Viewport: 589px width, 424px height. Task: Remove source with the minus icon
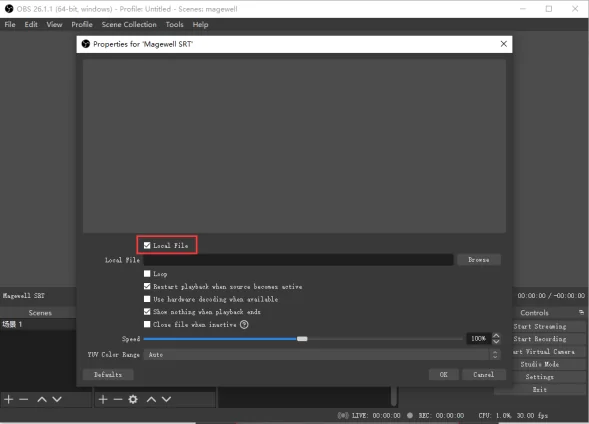pyautogui.click(x=118, y=399)
